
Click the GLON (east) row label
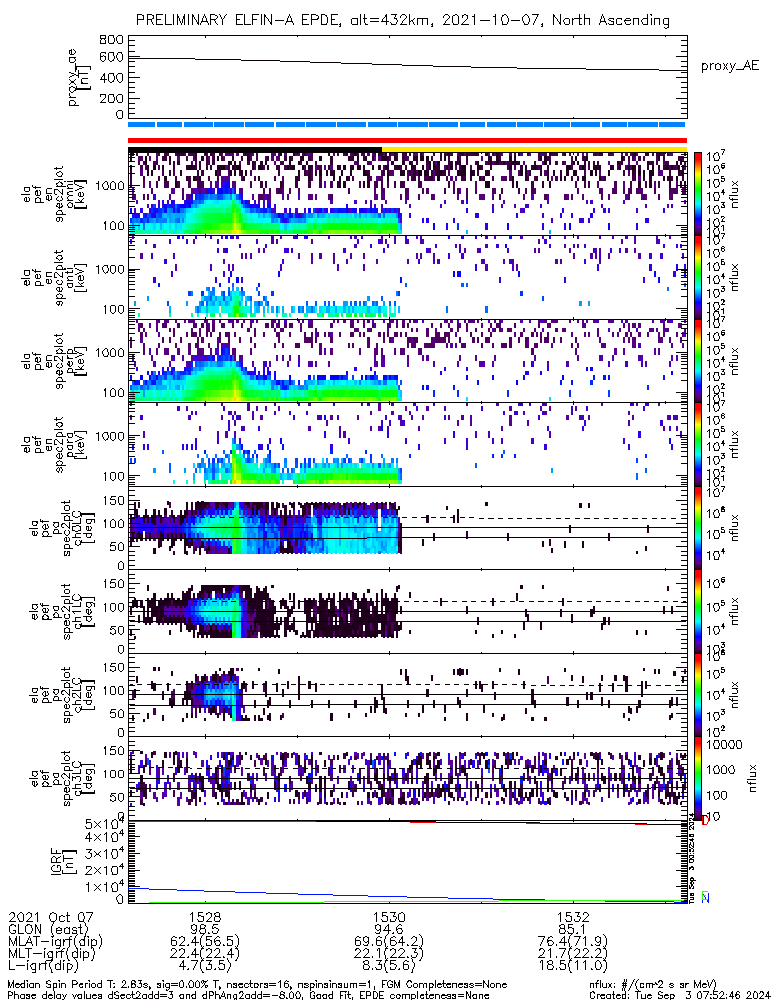pyautogui.click(x=48, y=929)
